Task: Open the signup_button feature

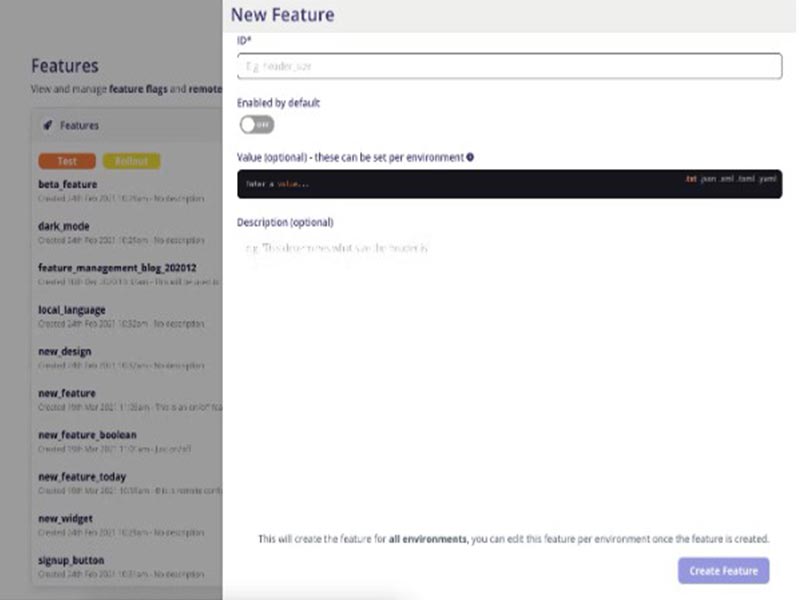Action: 71,560
